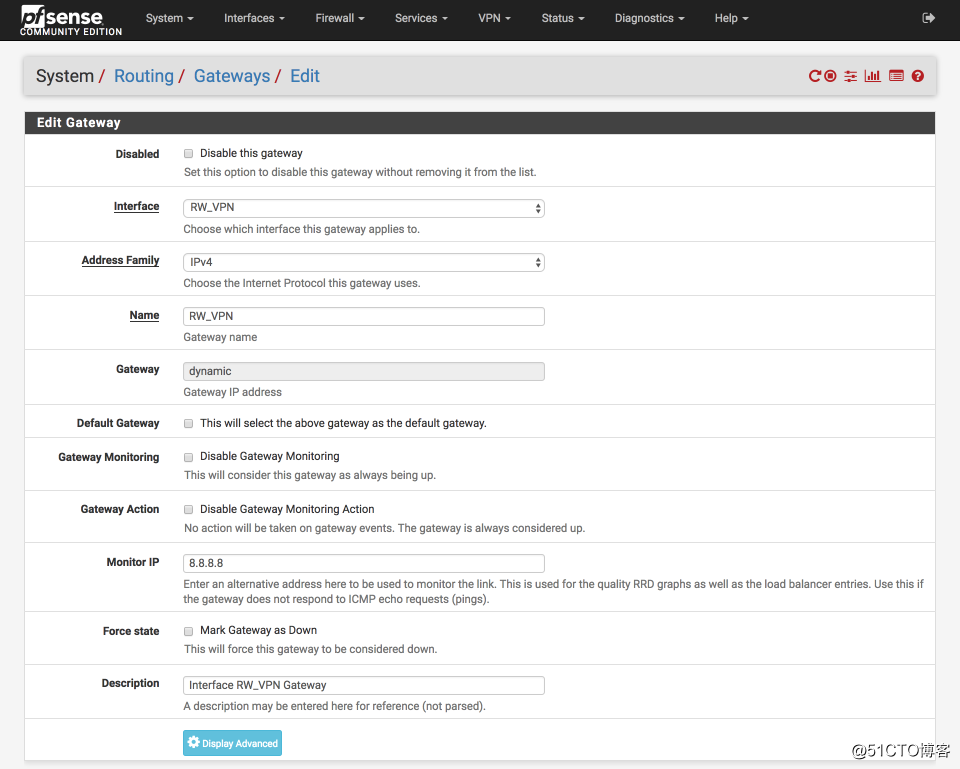Open the Services menu
This screenshot has height=769, width=960.
click(421, 18)
